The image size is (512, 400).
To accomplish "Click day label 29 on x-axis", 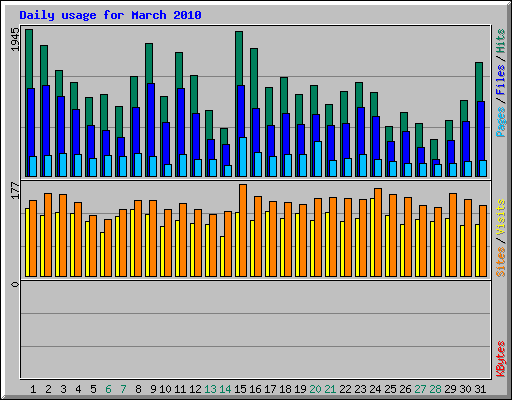I will click(x=450, y=389).
